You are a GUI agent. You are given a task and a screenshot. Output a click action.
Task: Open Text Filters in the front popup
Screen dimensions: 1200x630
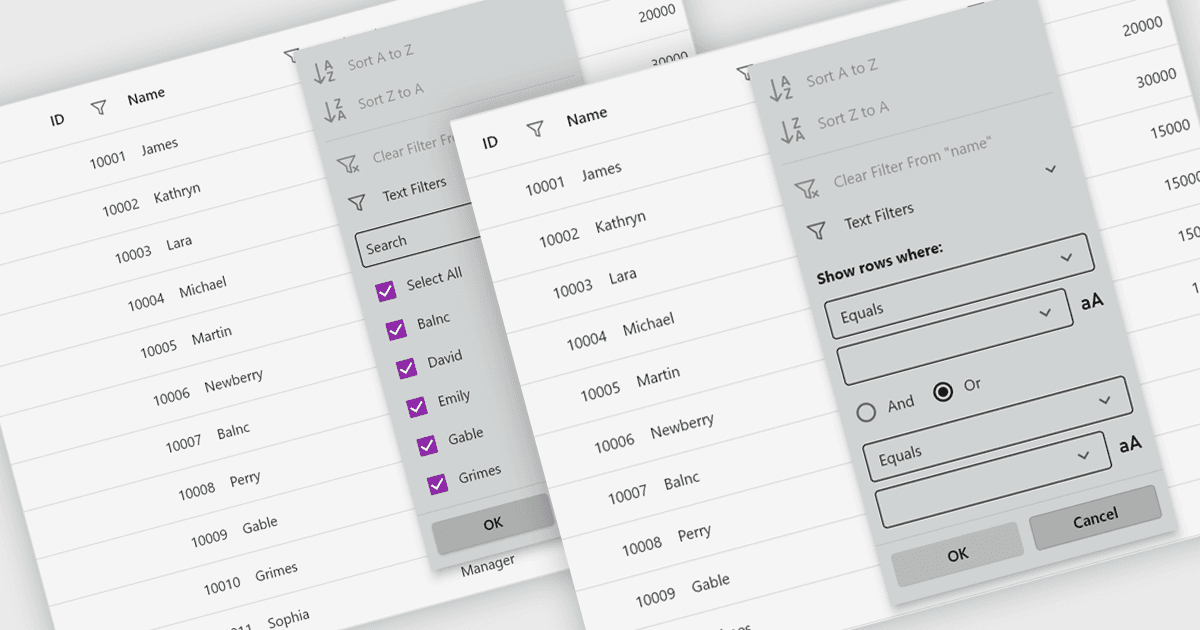click(x=879, y=216)
